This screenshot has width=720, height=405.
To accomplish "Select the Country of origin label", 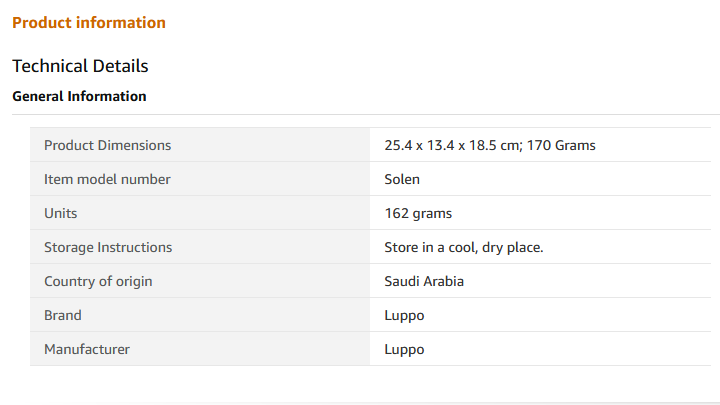I will coord(98,281).
